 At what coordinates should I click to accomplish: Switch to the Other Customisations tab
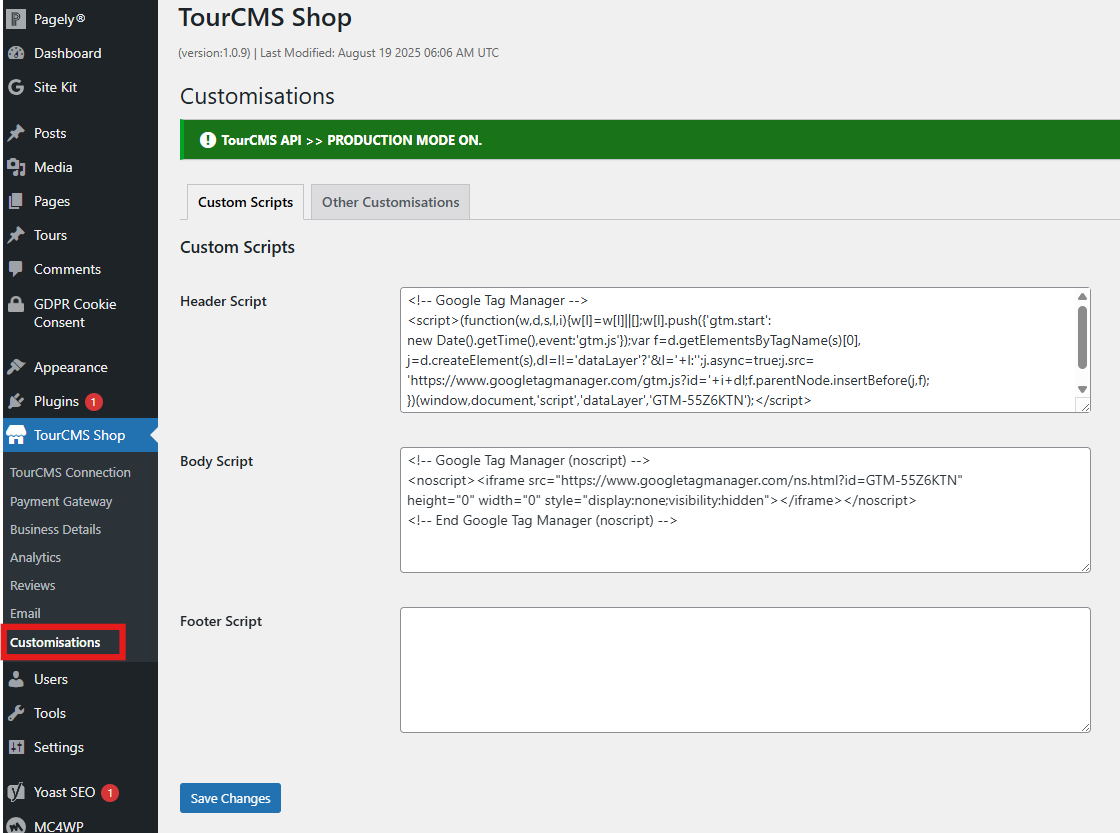pos(390,202)
